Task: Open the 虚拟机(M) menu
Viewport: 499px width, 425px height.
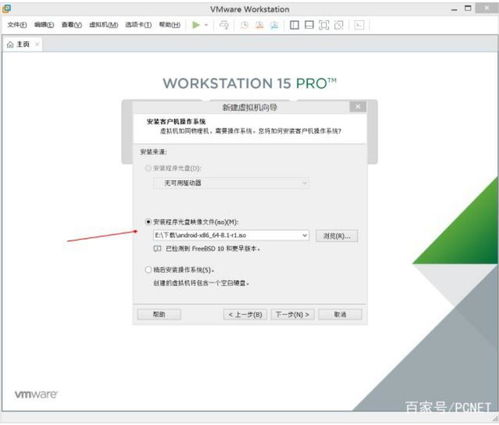Action: [x=104, y=25]
